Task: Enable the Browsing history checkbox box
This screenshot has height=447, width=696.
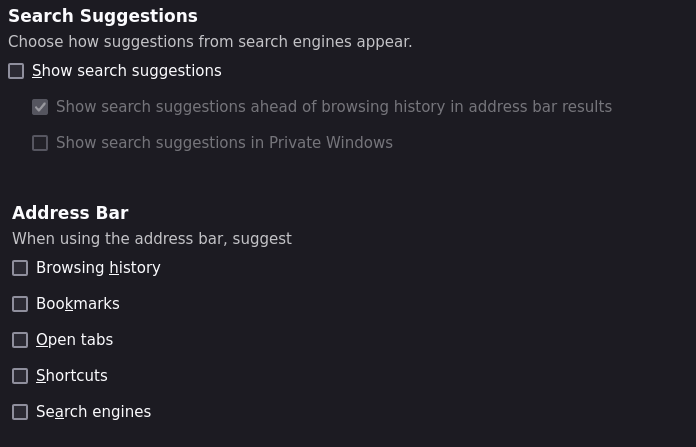Action: tap(20, 268)
